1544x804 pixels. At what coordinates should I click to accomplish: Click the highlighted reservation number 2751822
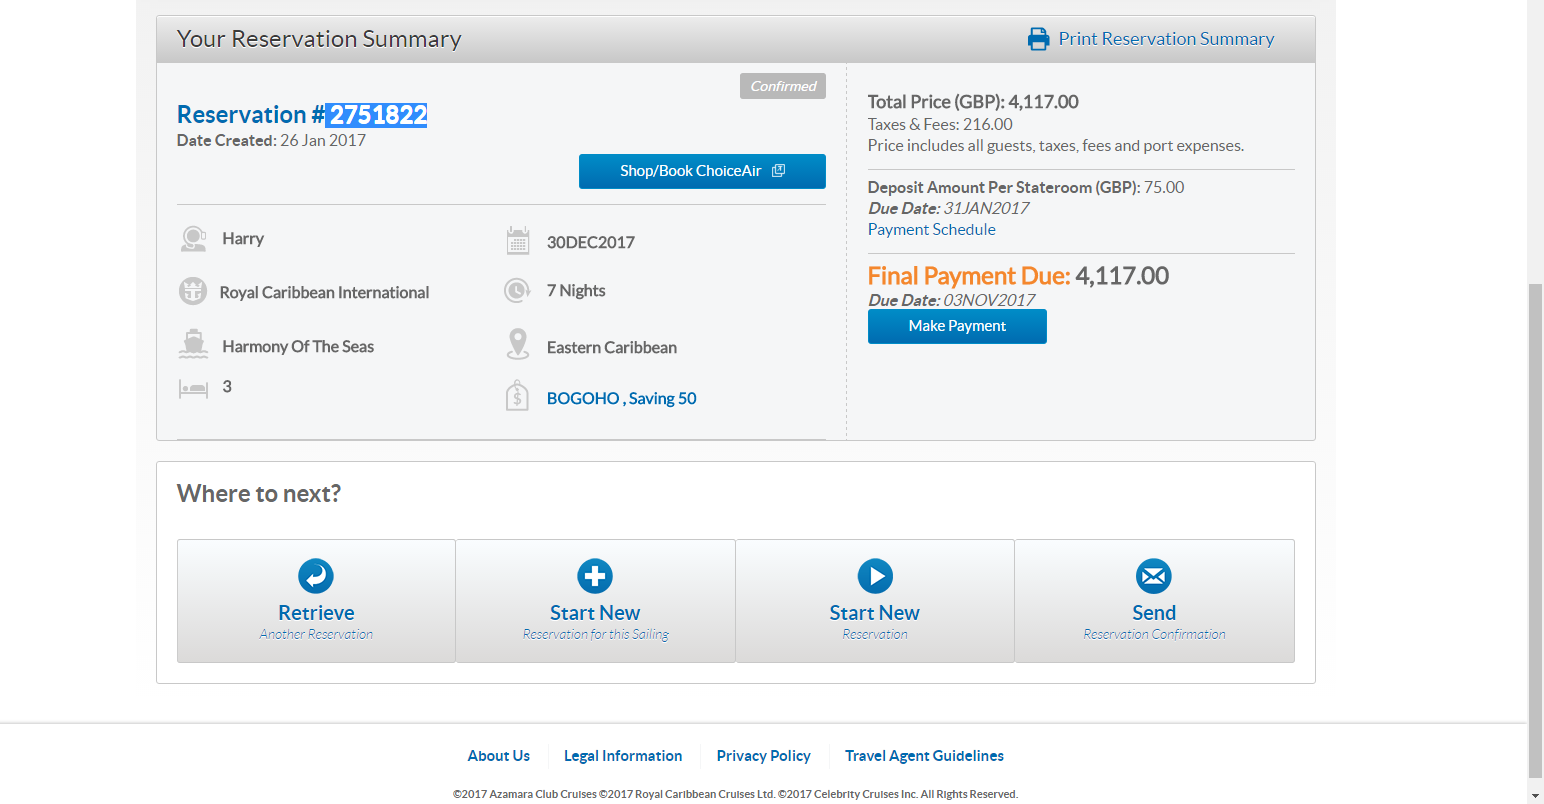pyautogui.click(x=377, y=115)
